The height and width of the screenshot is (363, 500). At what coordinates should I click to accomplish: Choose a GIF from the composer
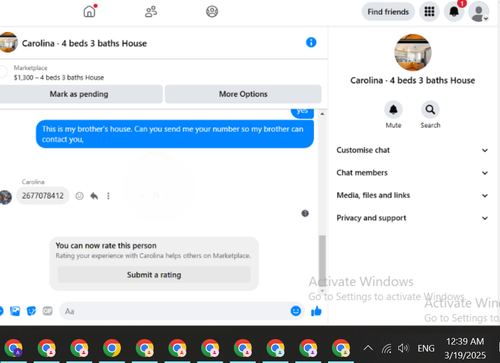48,311
